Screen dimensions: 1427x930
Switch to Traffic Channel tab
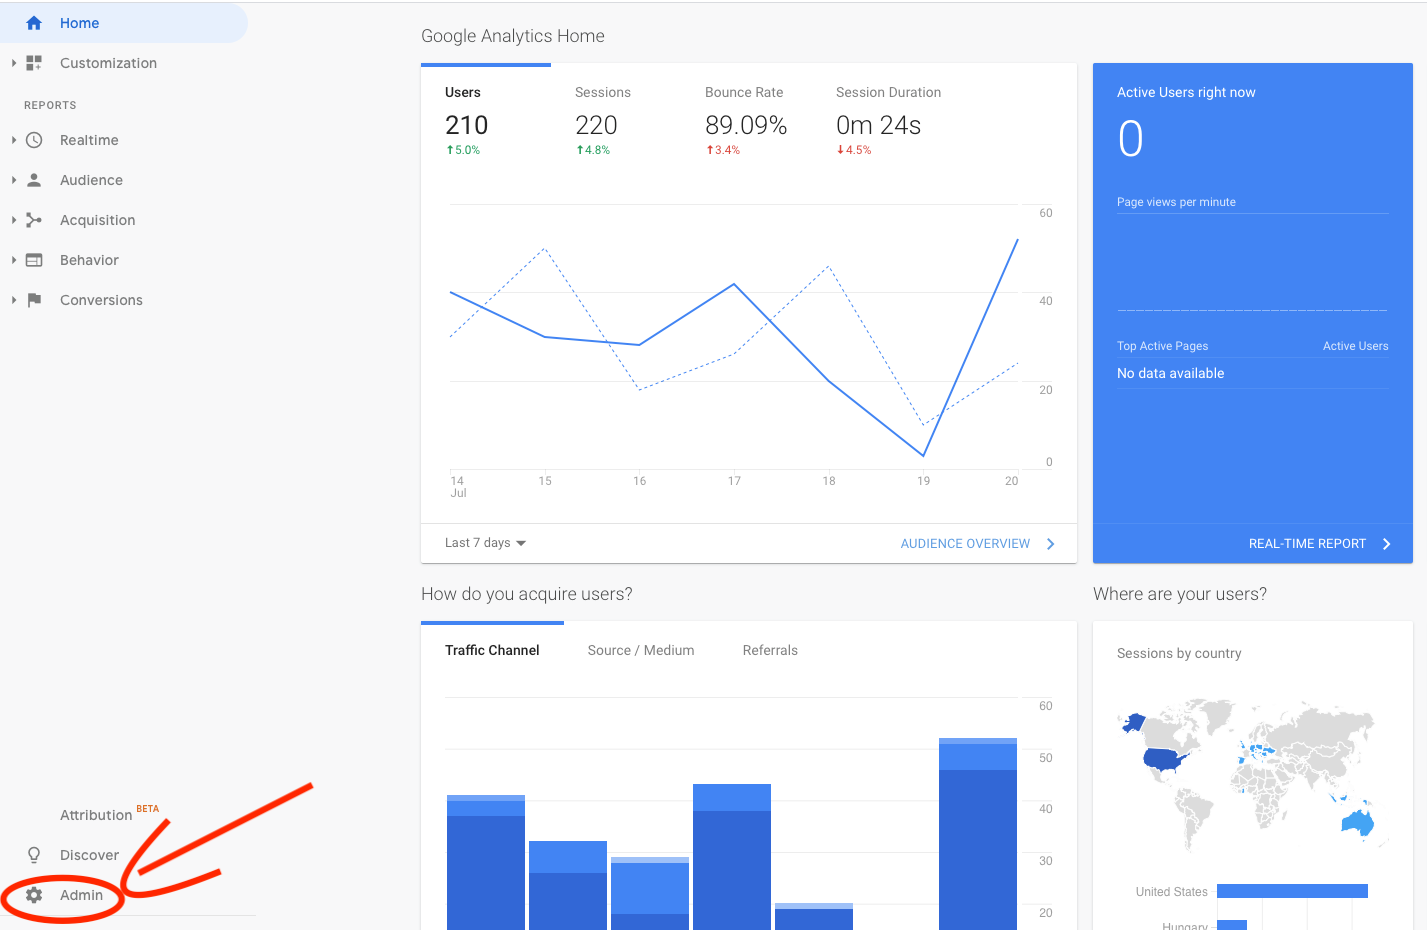click(x=492, y=650)
